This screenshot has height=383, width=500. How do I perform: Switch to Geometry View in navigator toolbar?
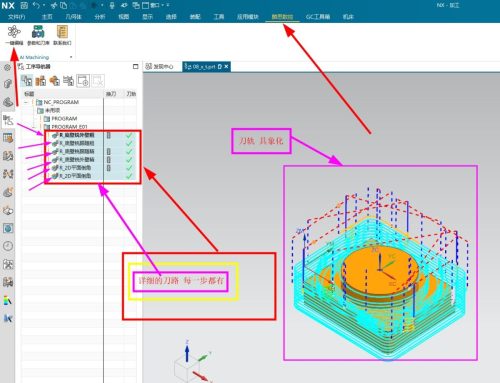54,81
